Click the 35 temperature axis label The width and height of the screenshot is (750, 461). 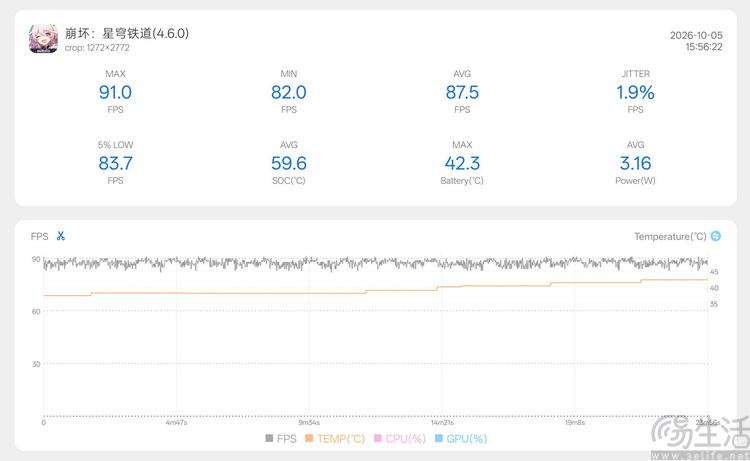click(714, 304)
